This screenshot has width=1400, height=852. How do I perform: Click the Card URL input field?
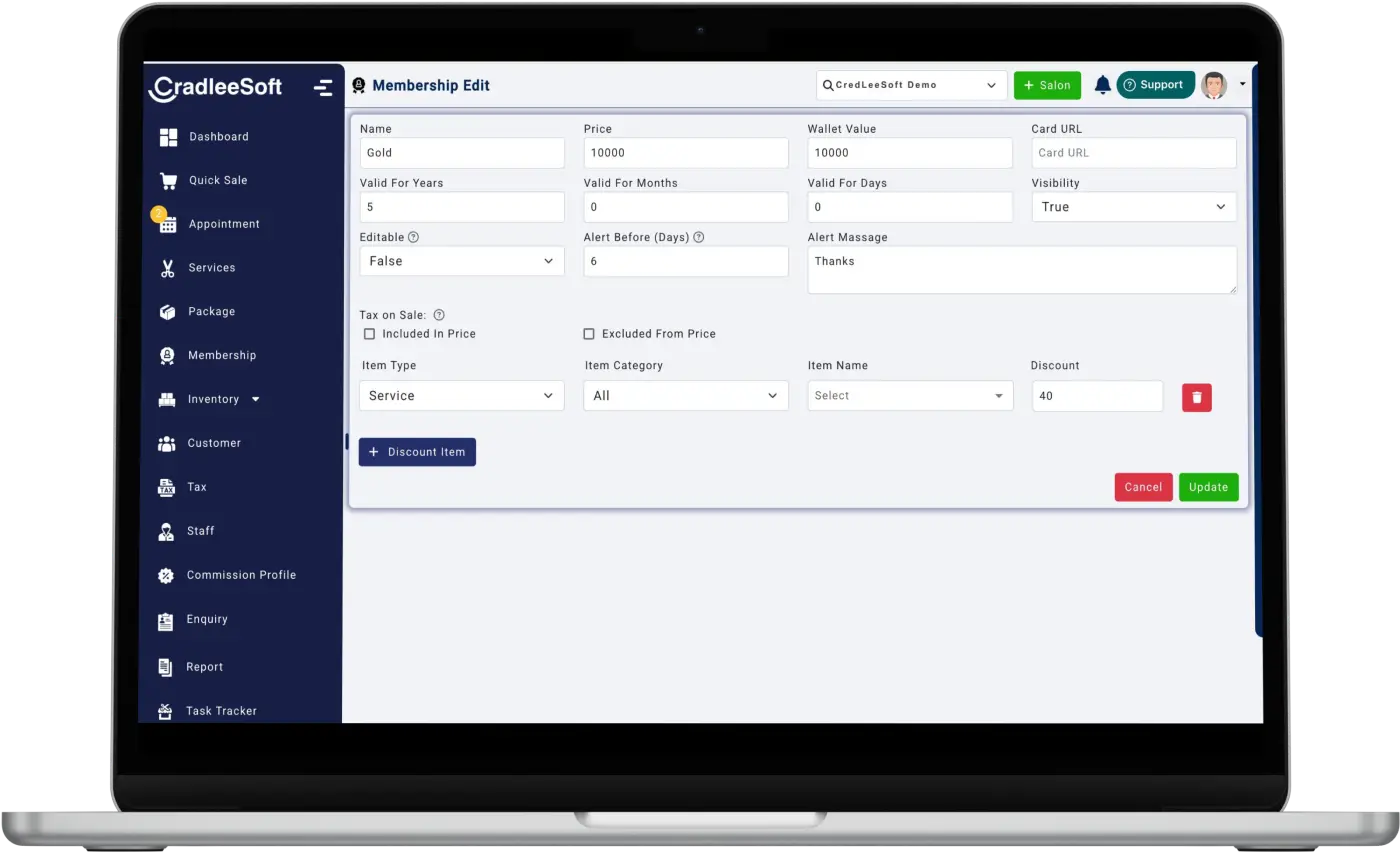coord(1133,153)
